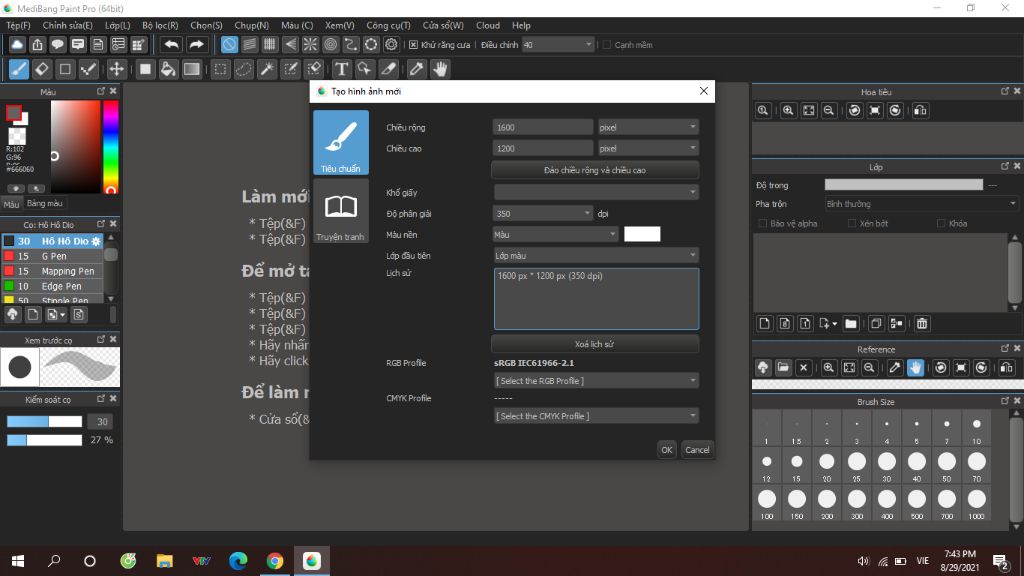Open reference image folder icon
The height and width of the screenshot is (576, 1024).
[x=783, y=368]
